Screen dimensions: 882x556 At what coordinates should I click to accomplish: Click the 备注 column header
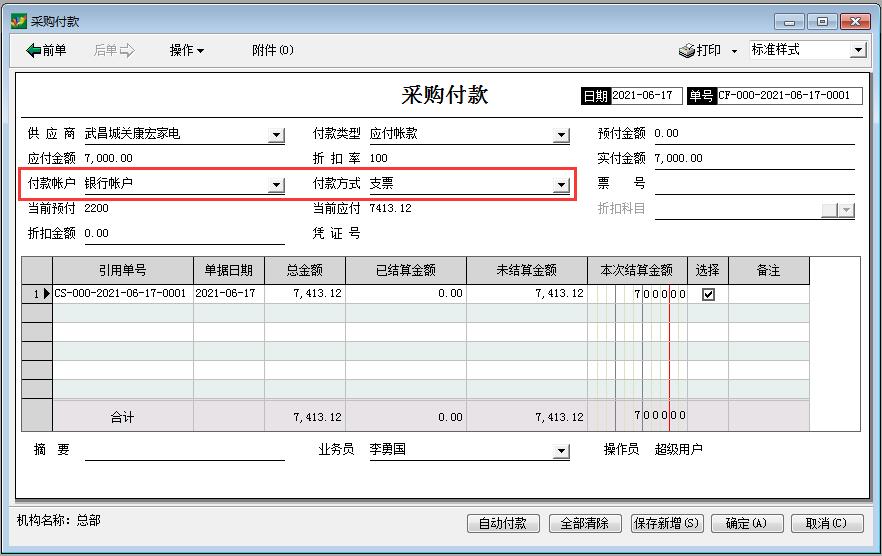point(768,271)
